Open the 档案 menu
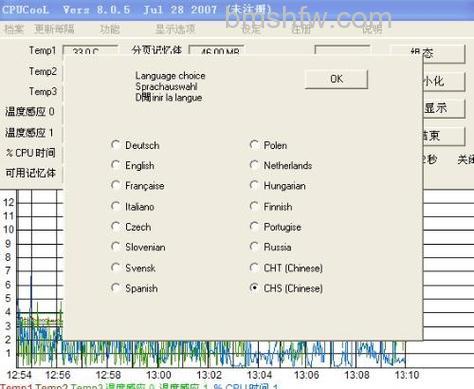Screen dimensions: 474x389 14,29
